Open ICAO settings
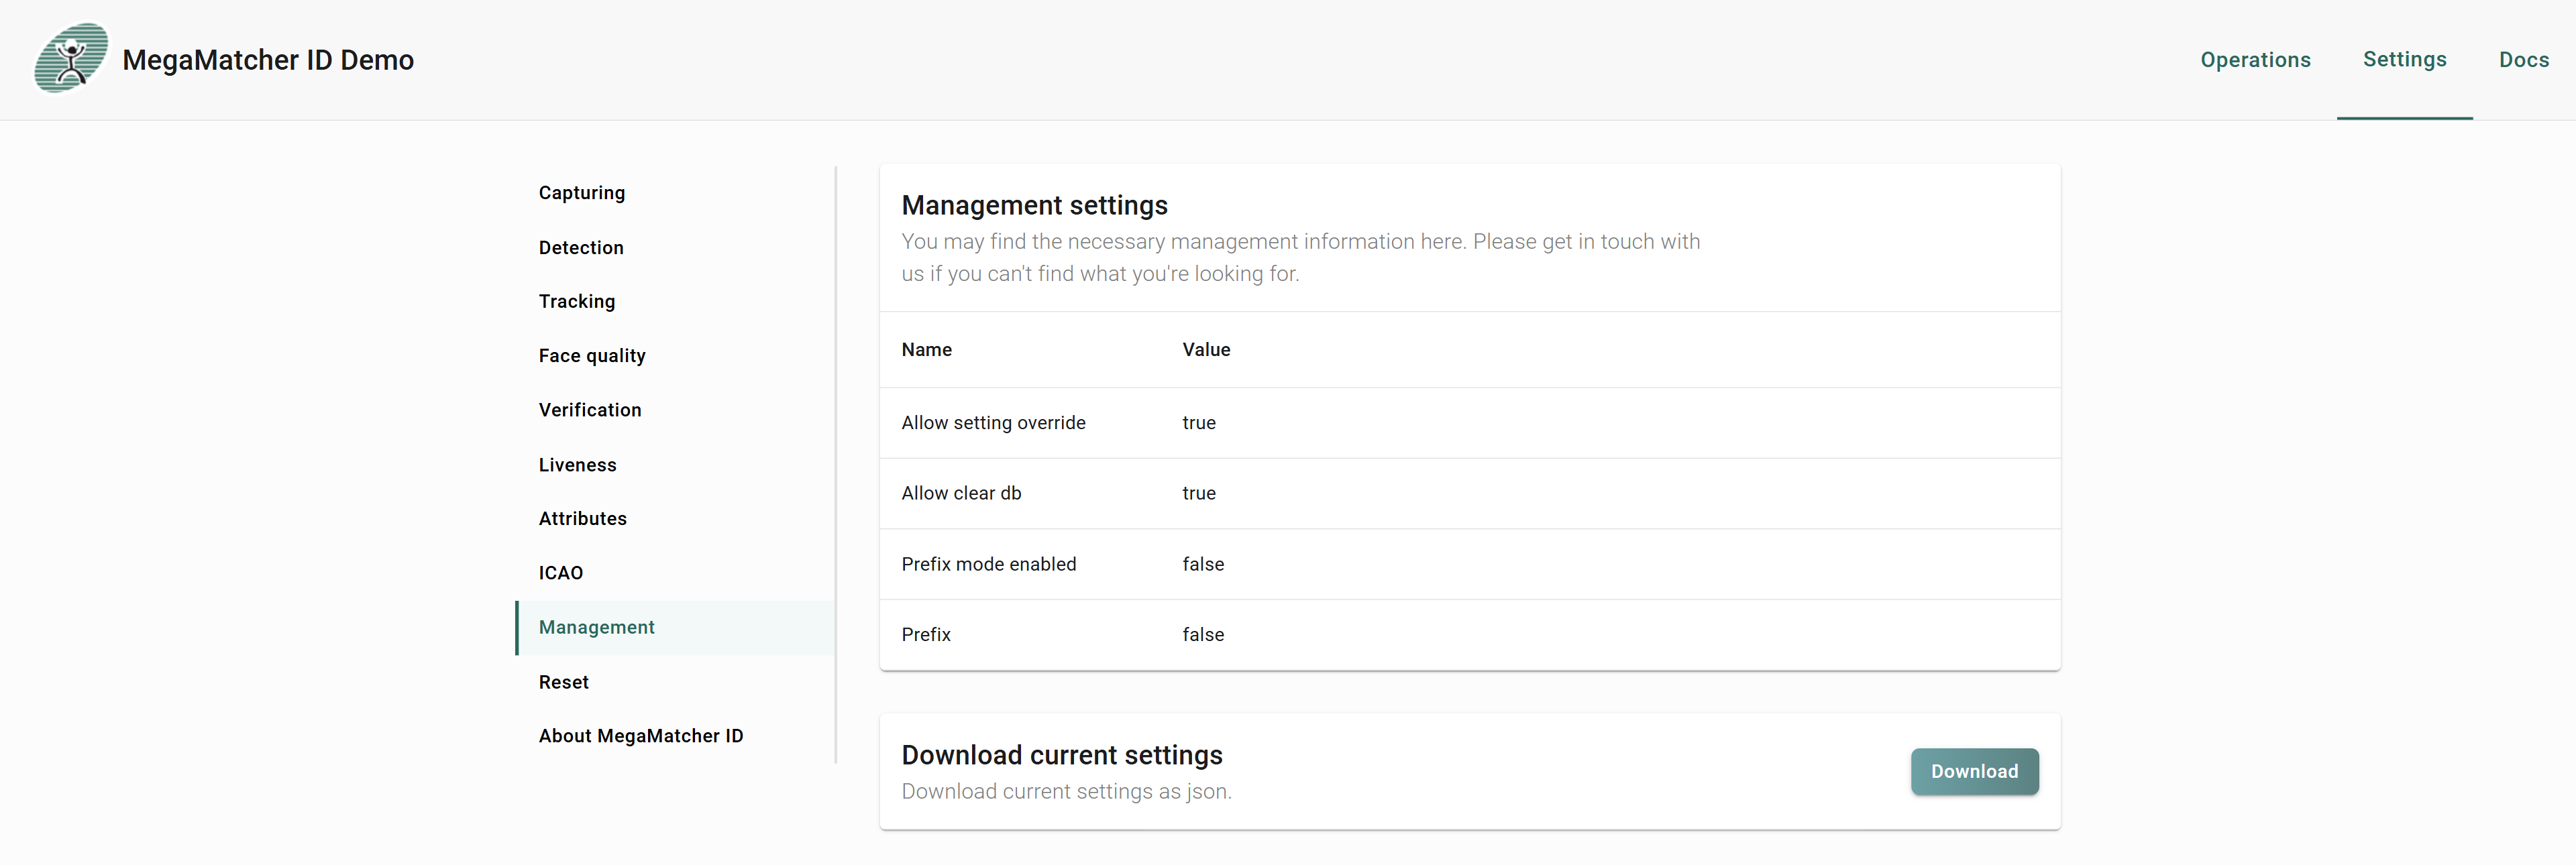Screen dimensions: 2576x865 tap(676, 573)
